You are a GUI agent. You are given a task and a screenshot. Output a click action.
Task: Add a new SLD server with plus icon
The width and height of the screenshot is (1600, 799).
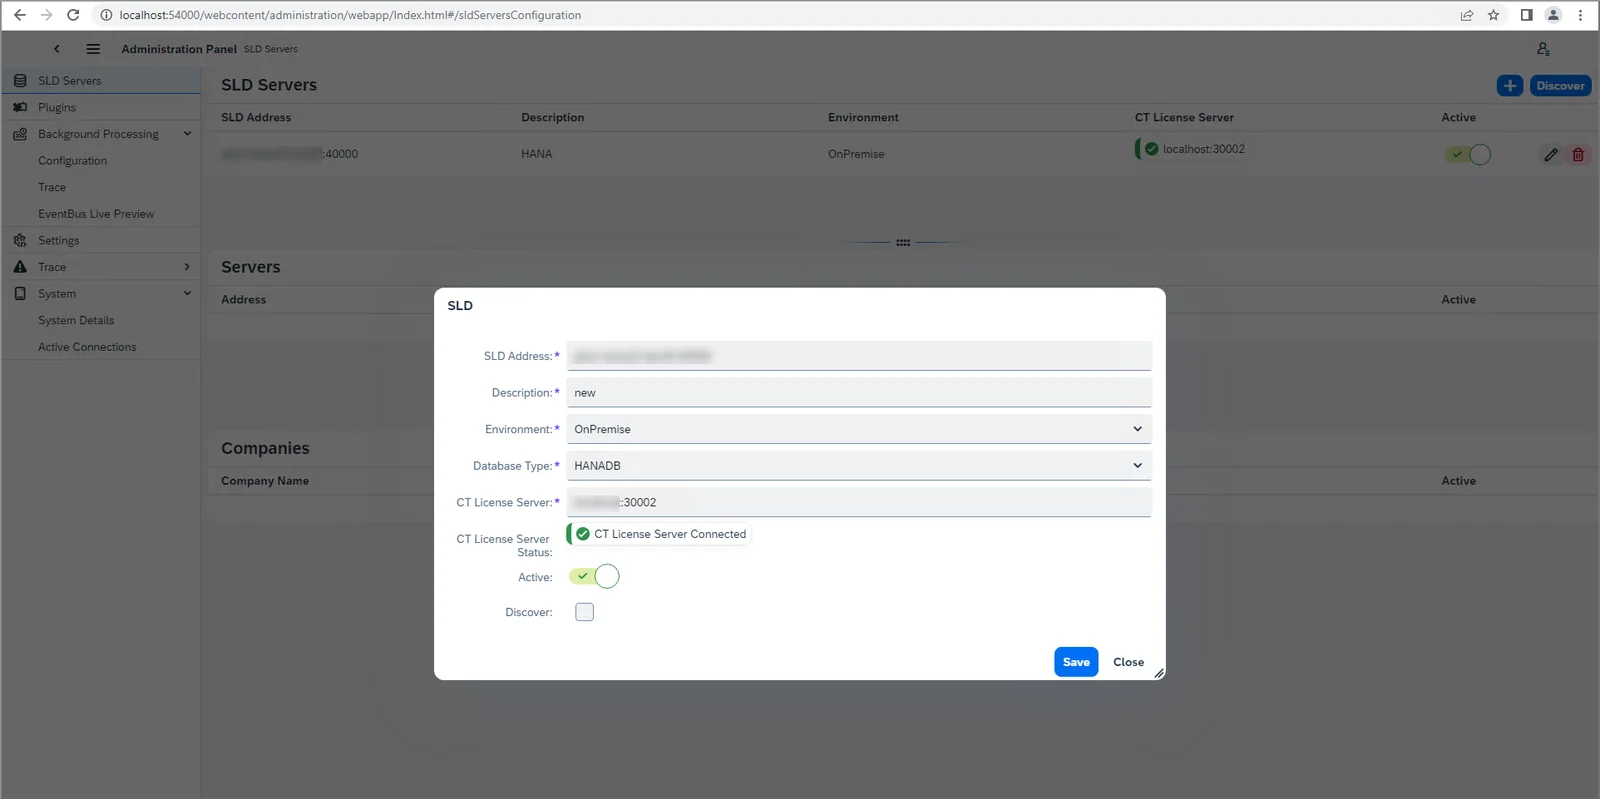click(x=1510, y=86)
